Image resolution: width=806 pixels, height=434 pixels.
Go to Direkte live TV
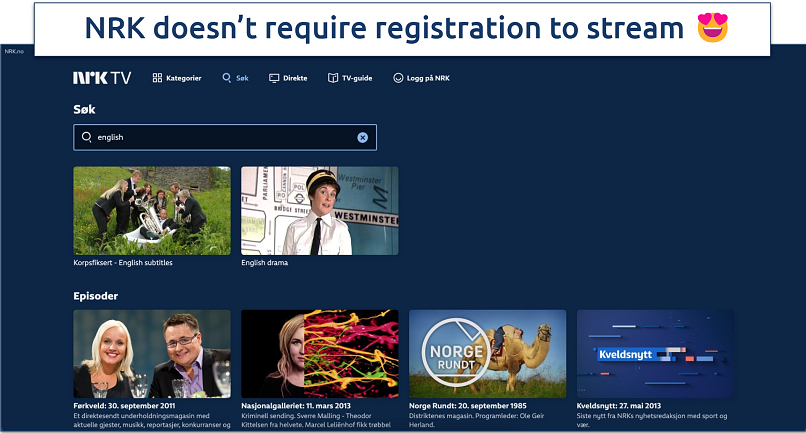coord(288,78)
